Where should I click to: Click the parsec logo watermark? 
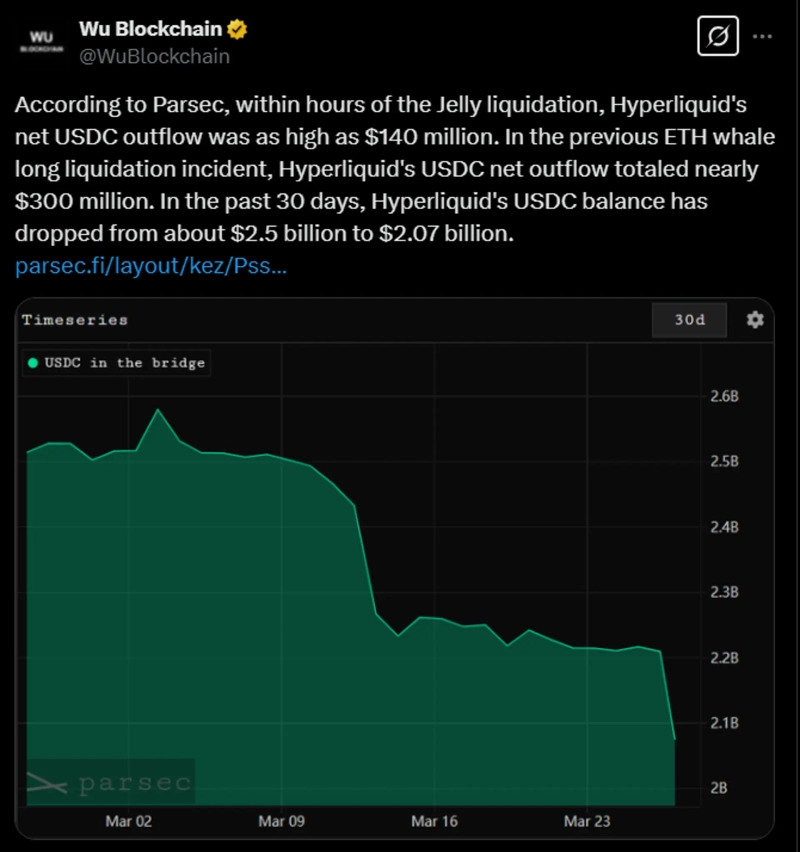[x=109, y=783]
